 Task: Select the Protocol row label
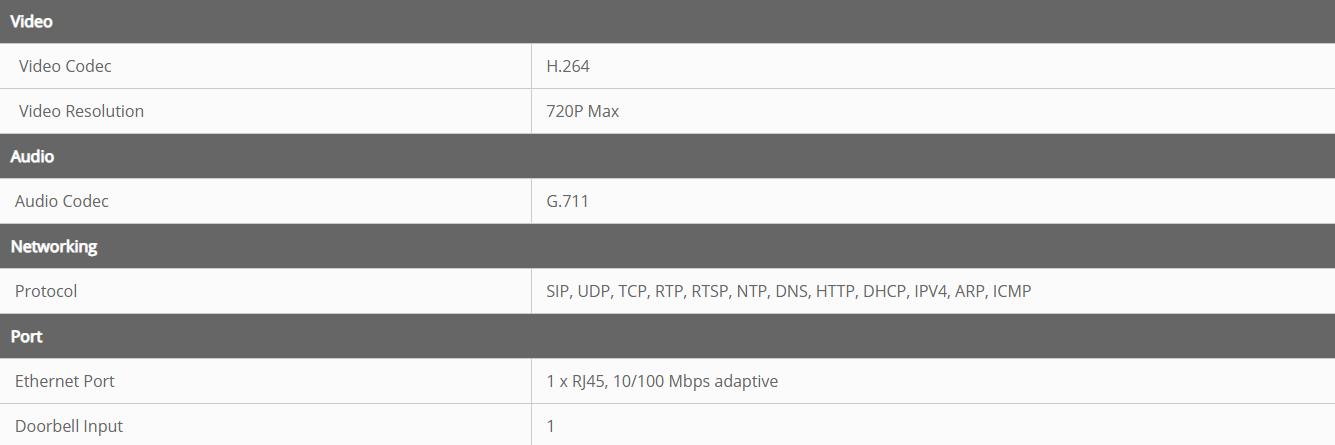tap(46, 291)
